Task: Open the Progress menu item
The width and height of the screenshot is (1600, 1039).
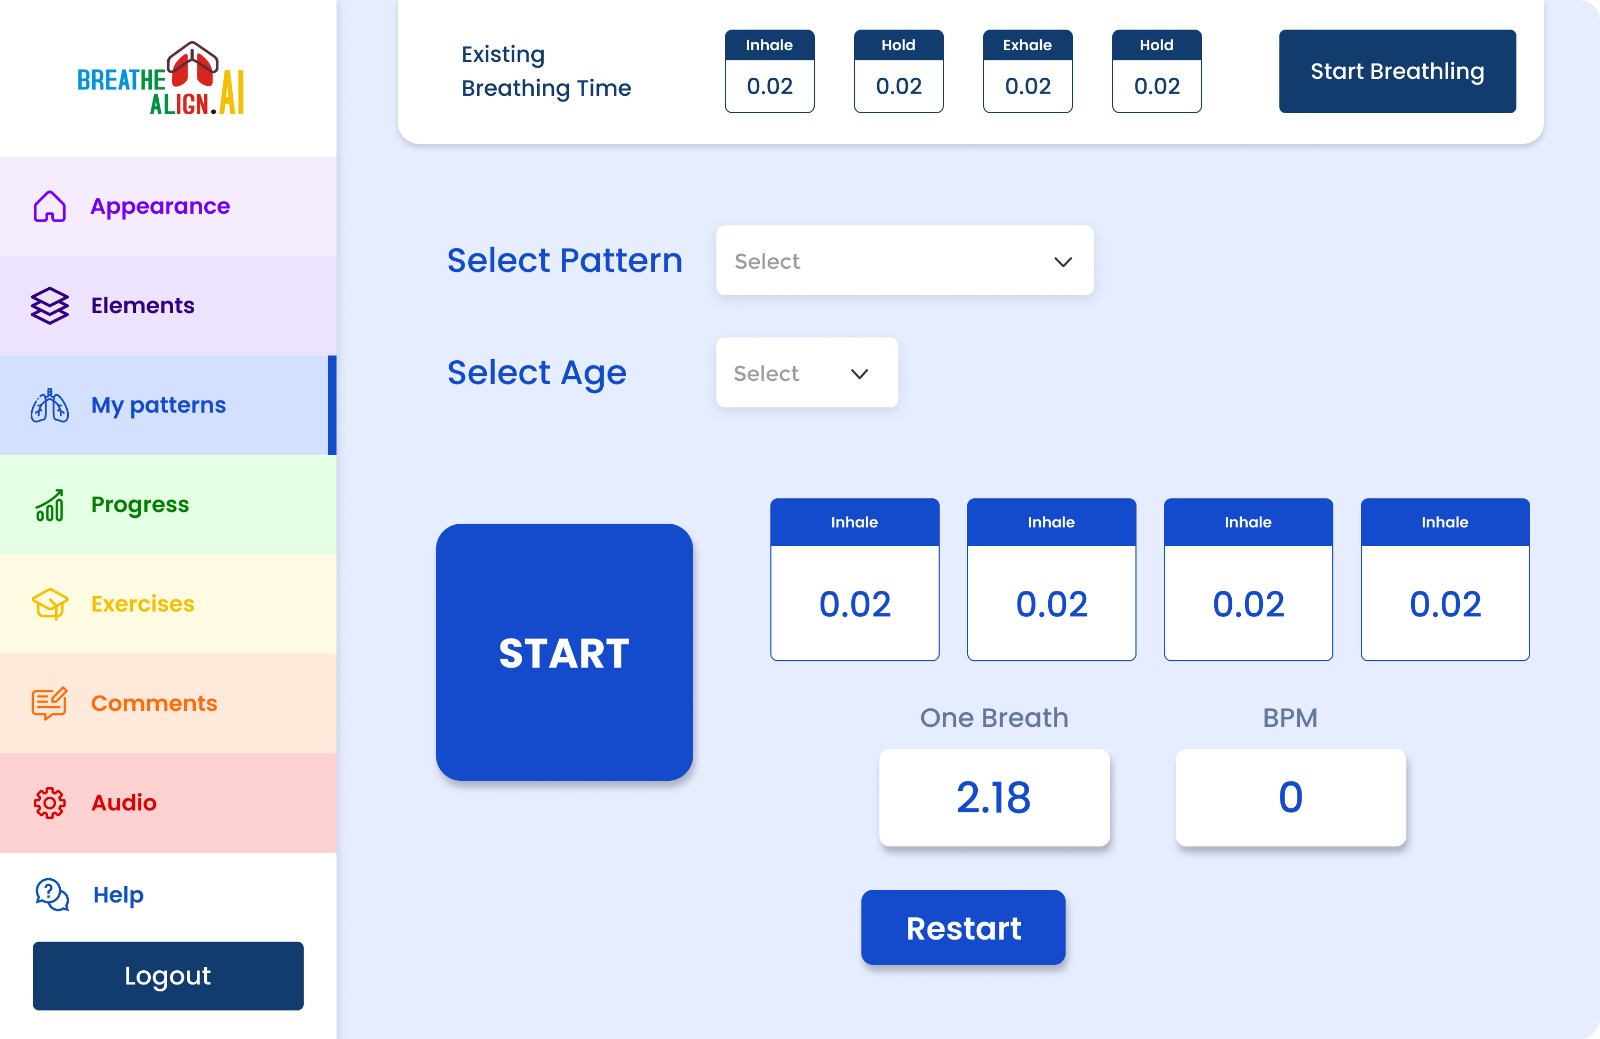Action: coord(140,505)
